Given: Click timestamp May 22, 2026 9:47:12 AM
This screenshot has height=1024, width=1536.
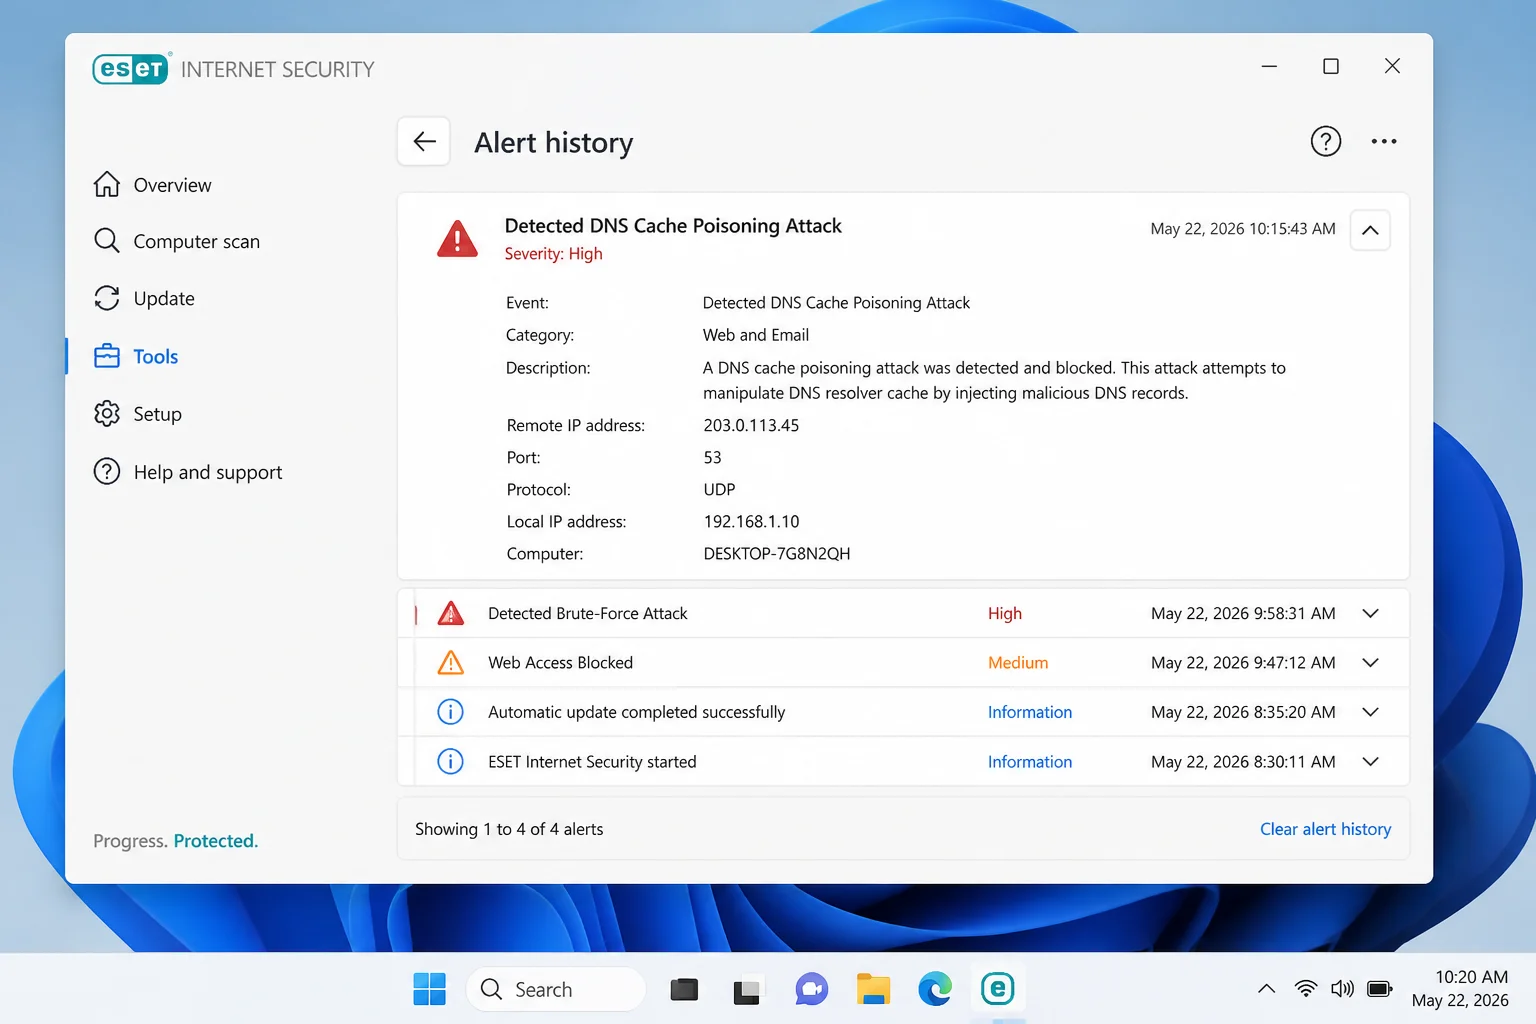Looking at the screenshot, I should (x=1243, y=662).
